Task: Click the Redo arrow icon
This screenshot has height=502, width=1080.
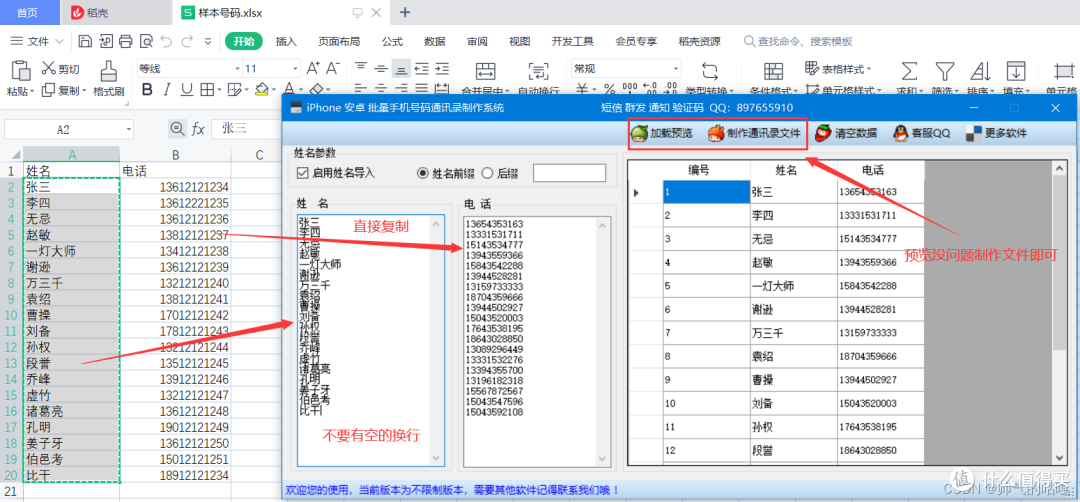Action: pyautogui.click(x=187, y=41)
